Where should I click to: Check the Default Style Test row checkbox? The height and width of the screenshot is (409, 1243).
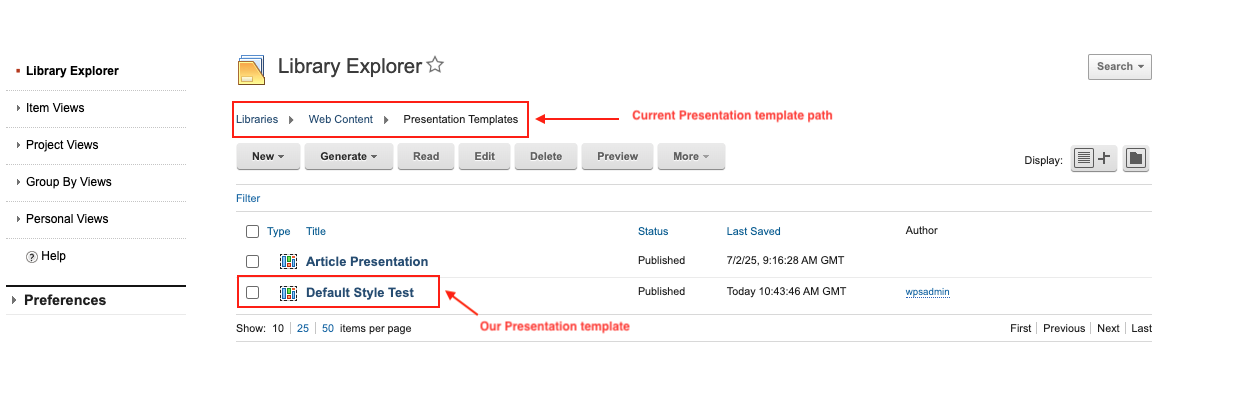252,292
